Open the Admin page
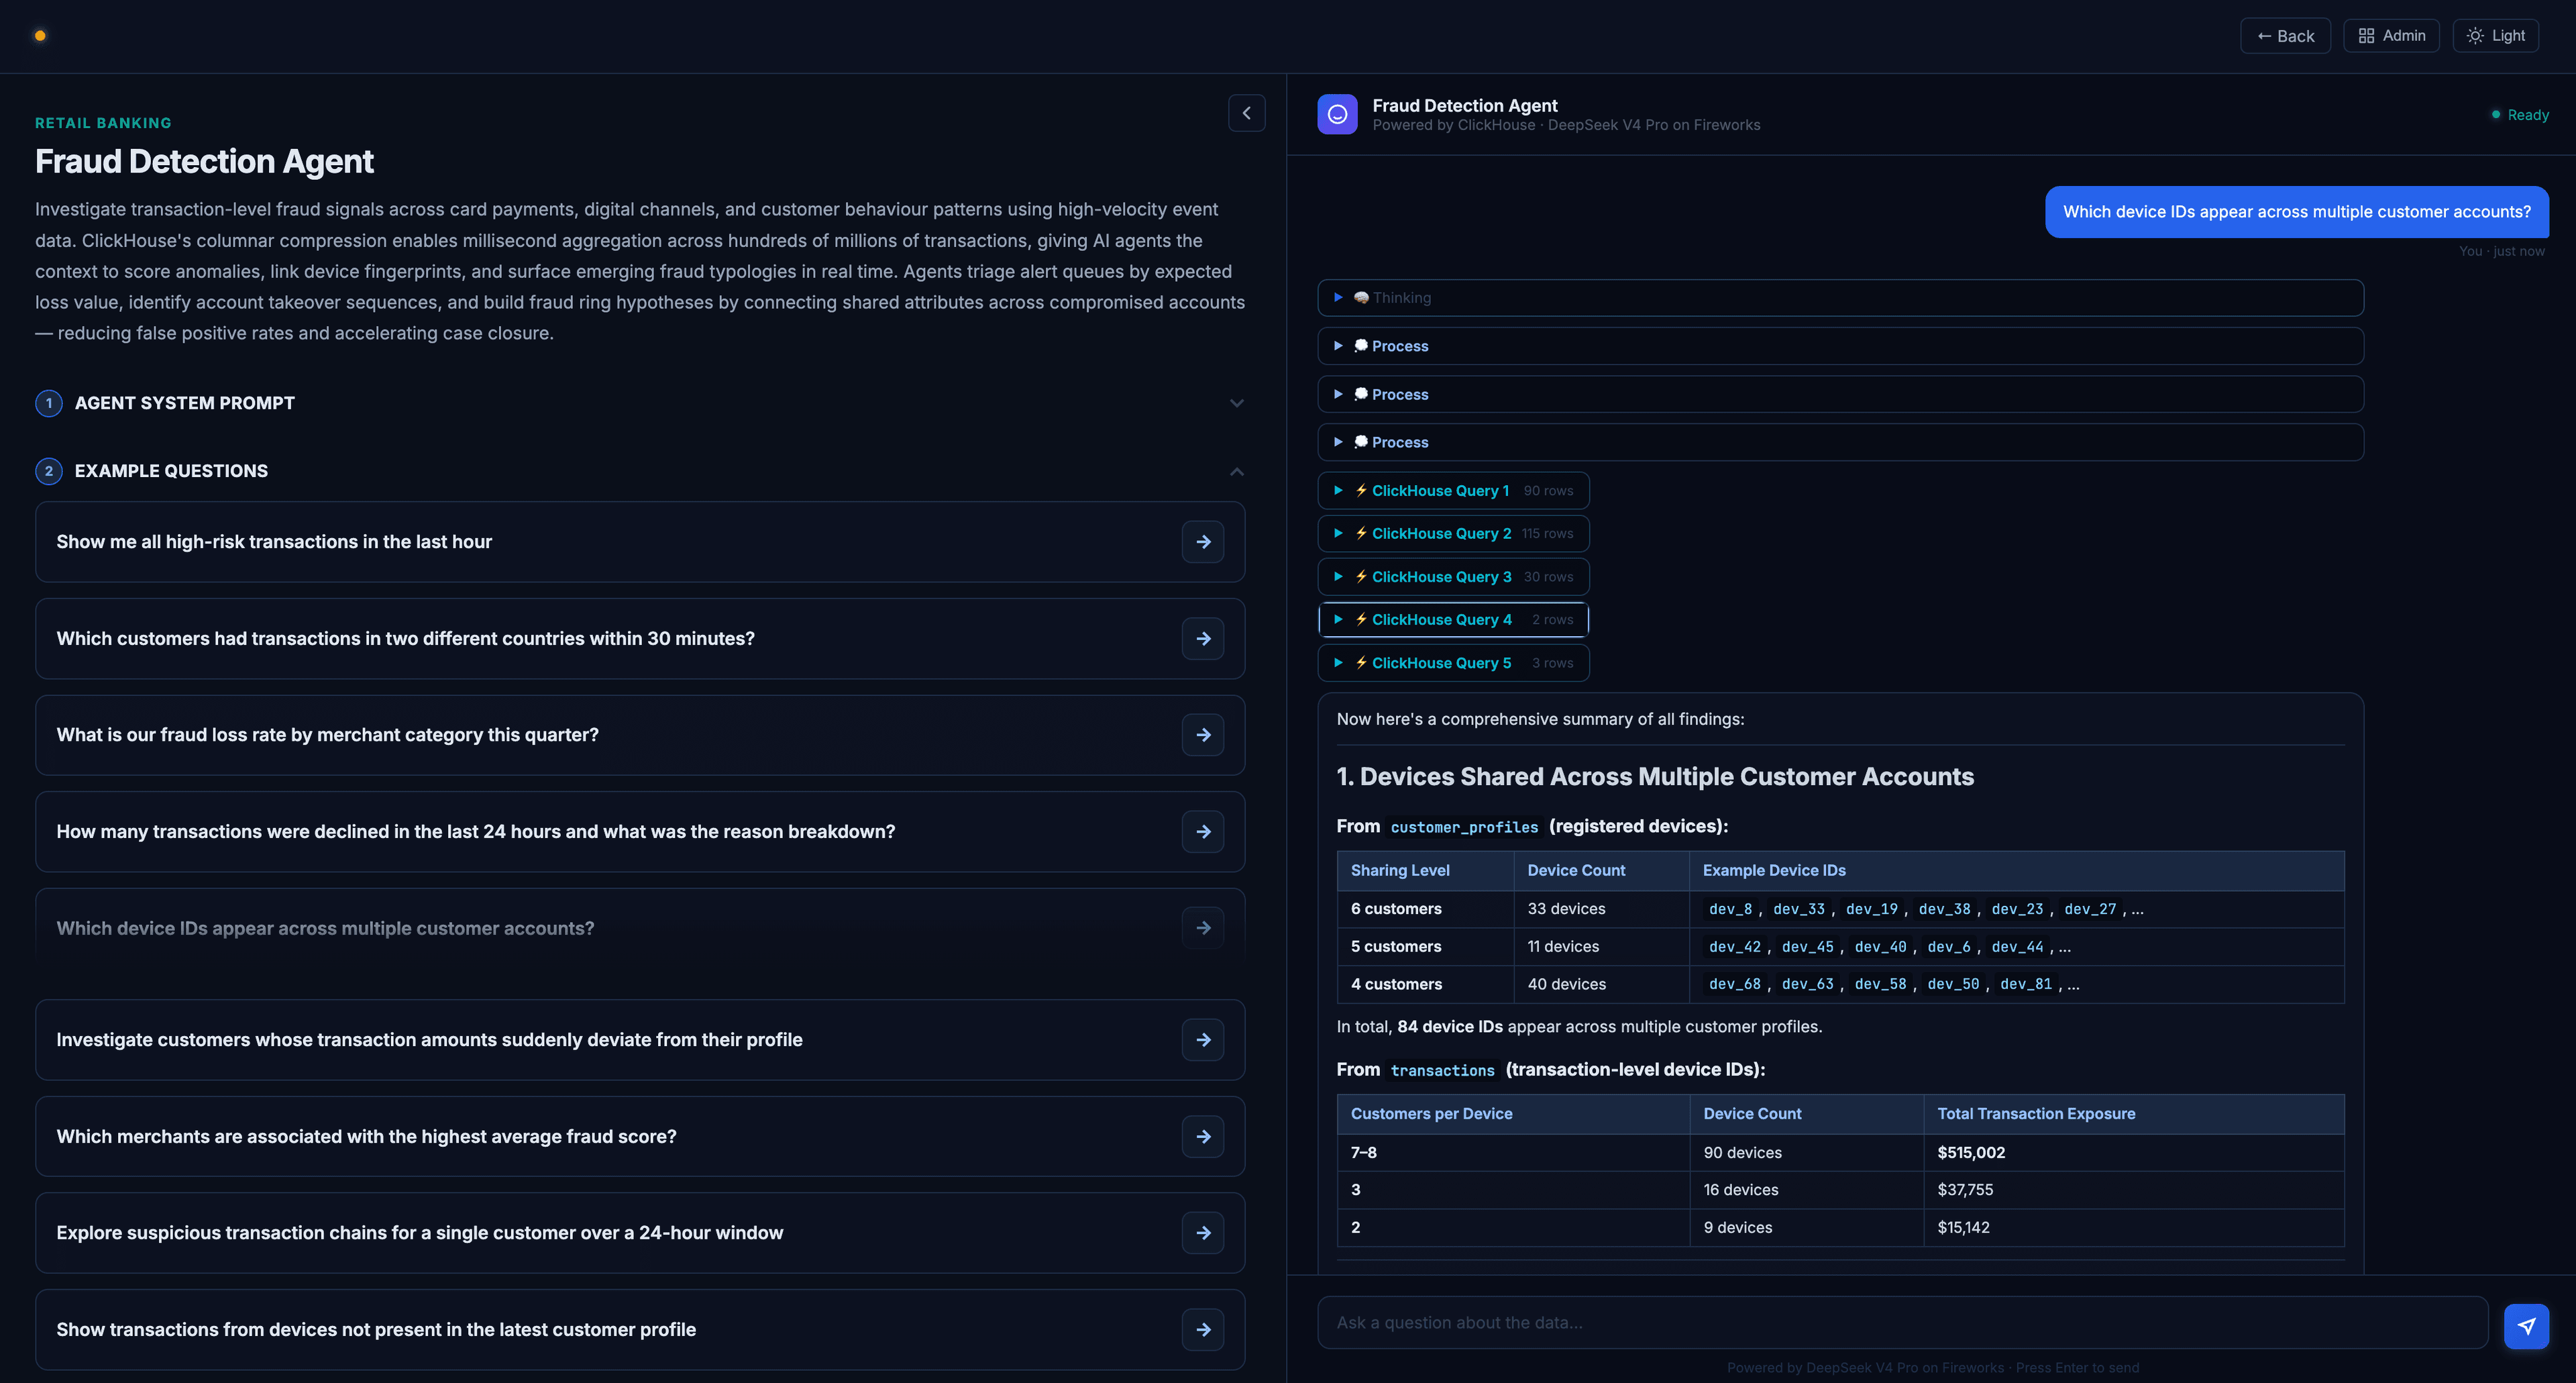This screenshot has width=2576, height=1383. tap(2391, 36)
